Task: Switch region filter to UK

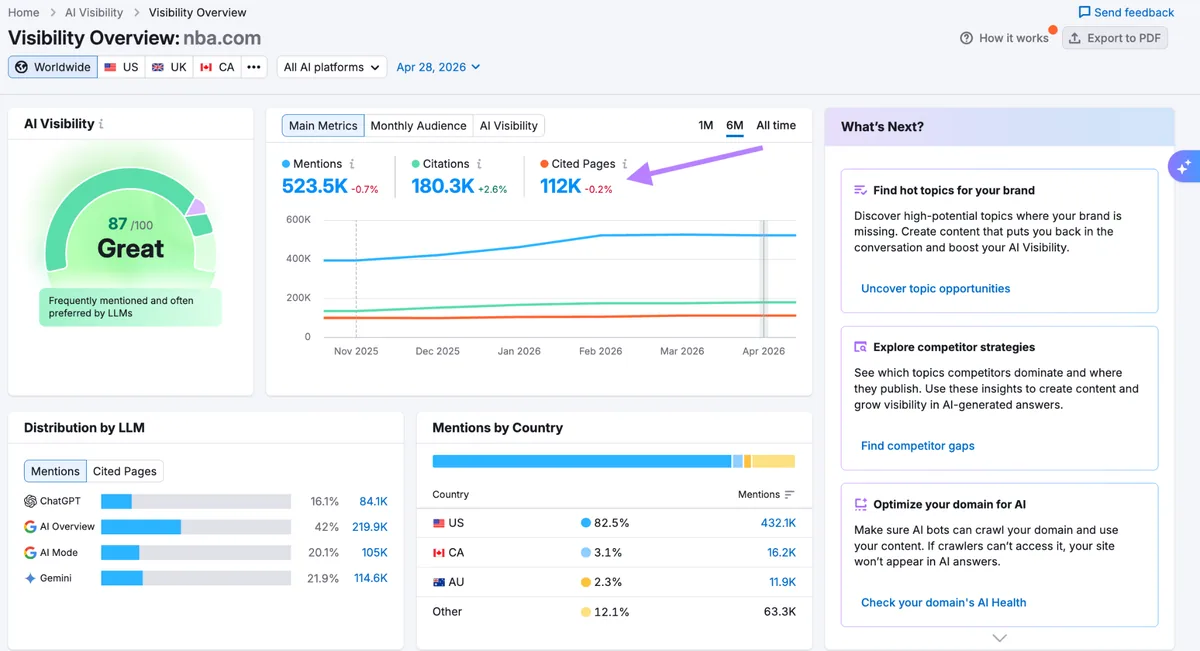Action: pos(168,67)
